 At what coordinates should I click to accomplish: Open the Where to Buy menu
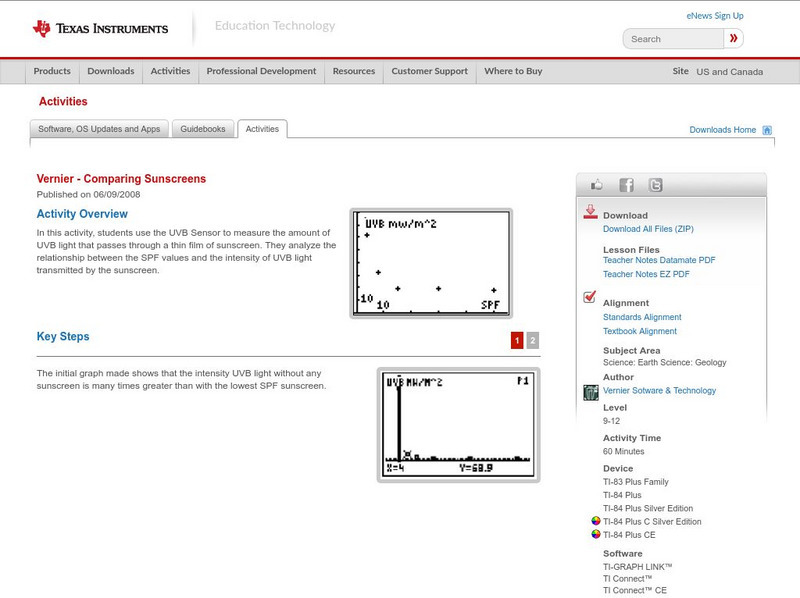pos(513,71)
